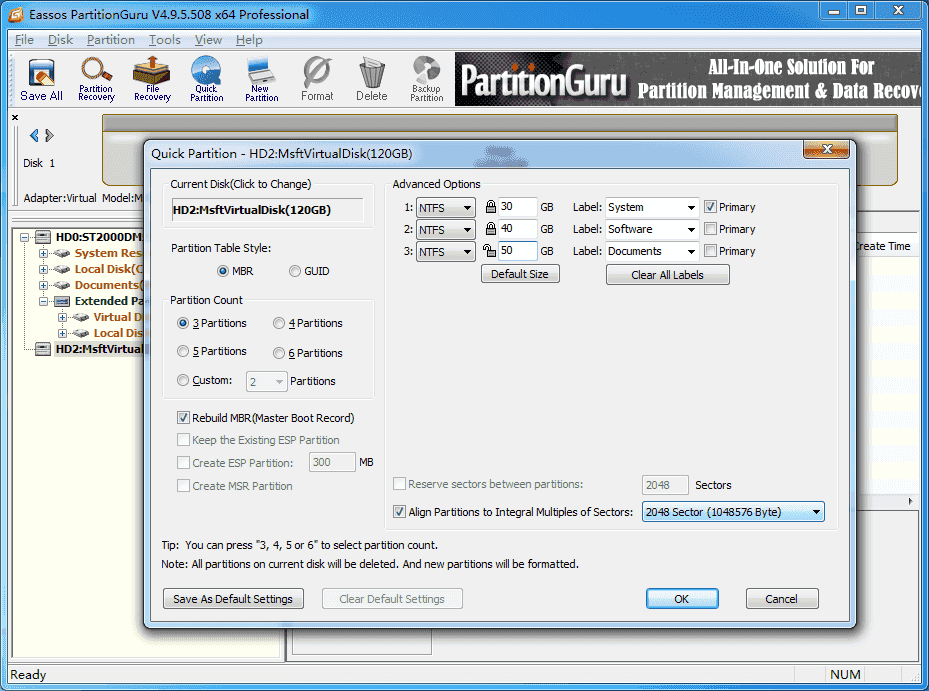Click the Quick Partition toolbar icon
The image size is (929, 691).
pos(206,79)
